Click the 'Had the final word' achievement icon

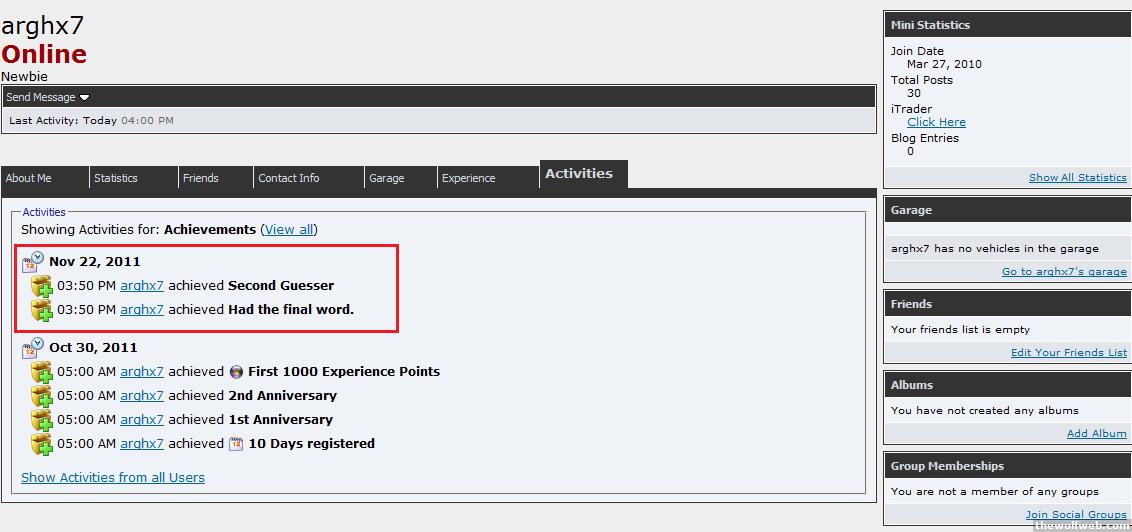41,310
